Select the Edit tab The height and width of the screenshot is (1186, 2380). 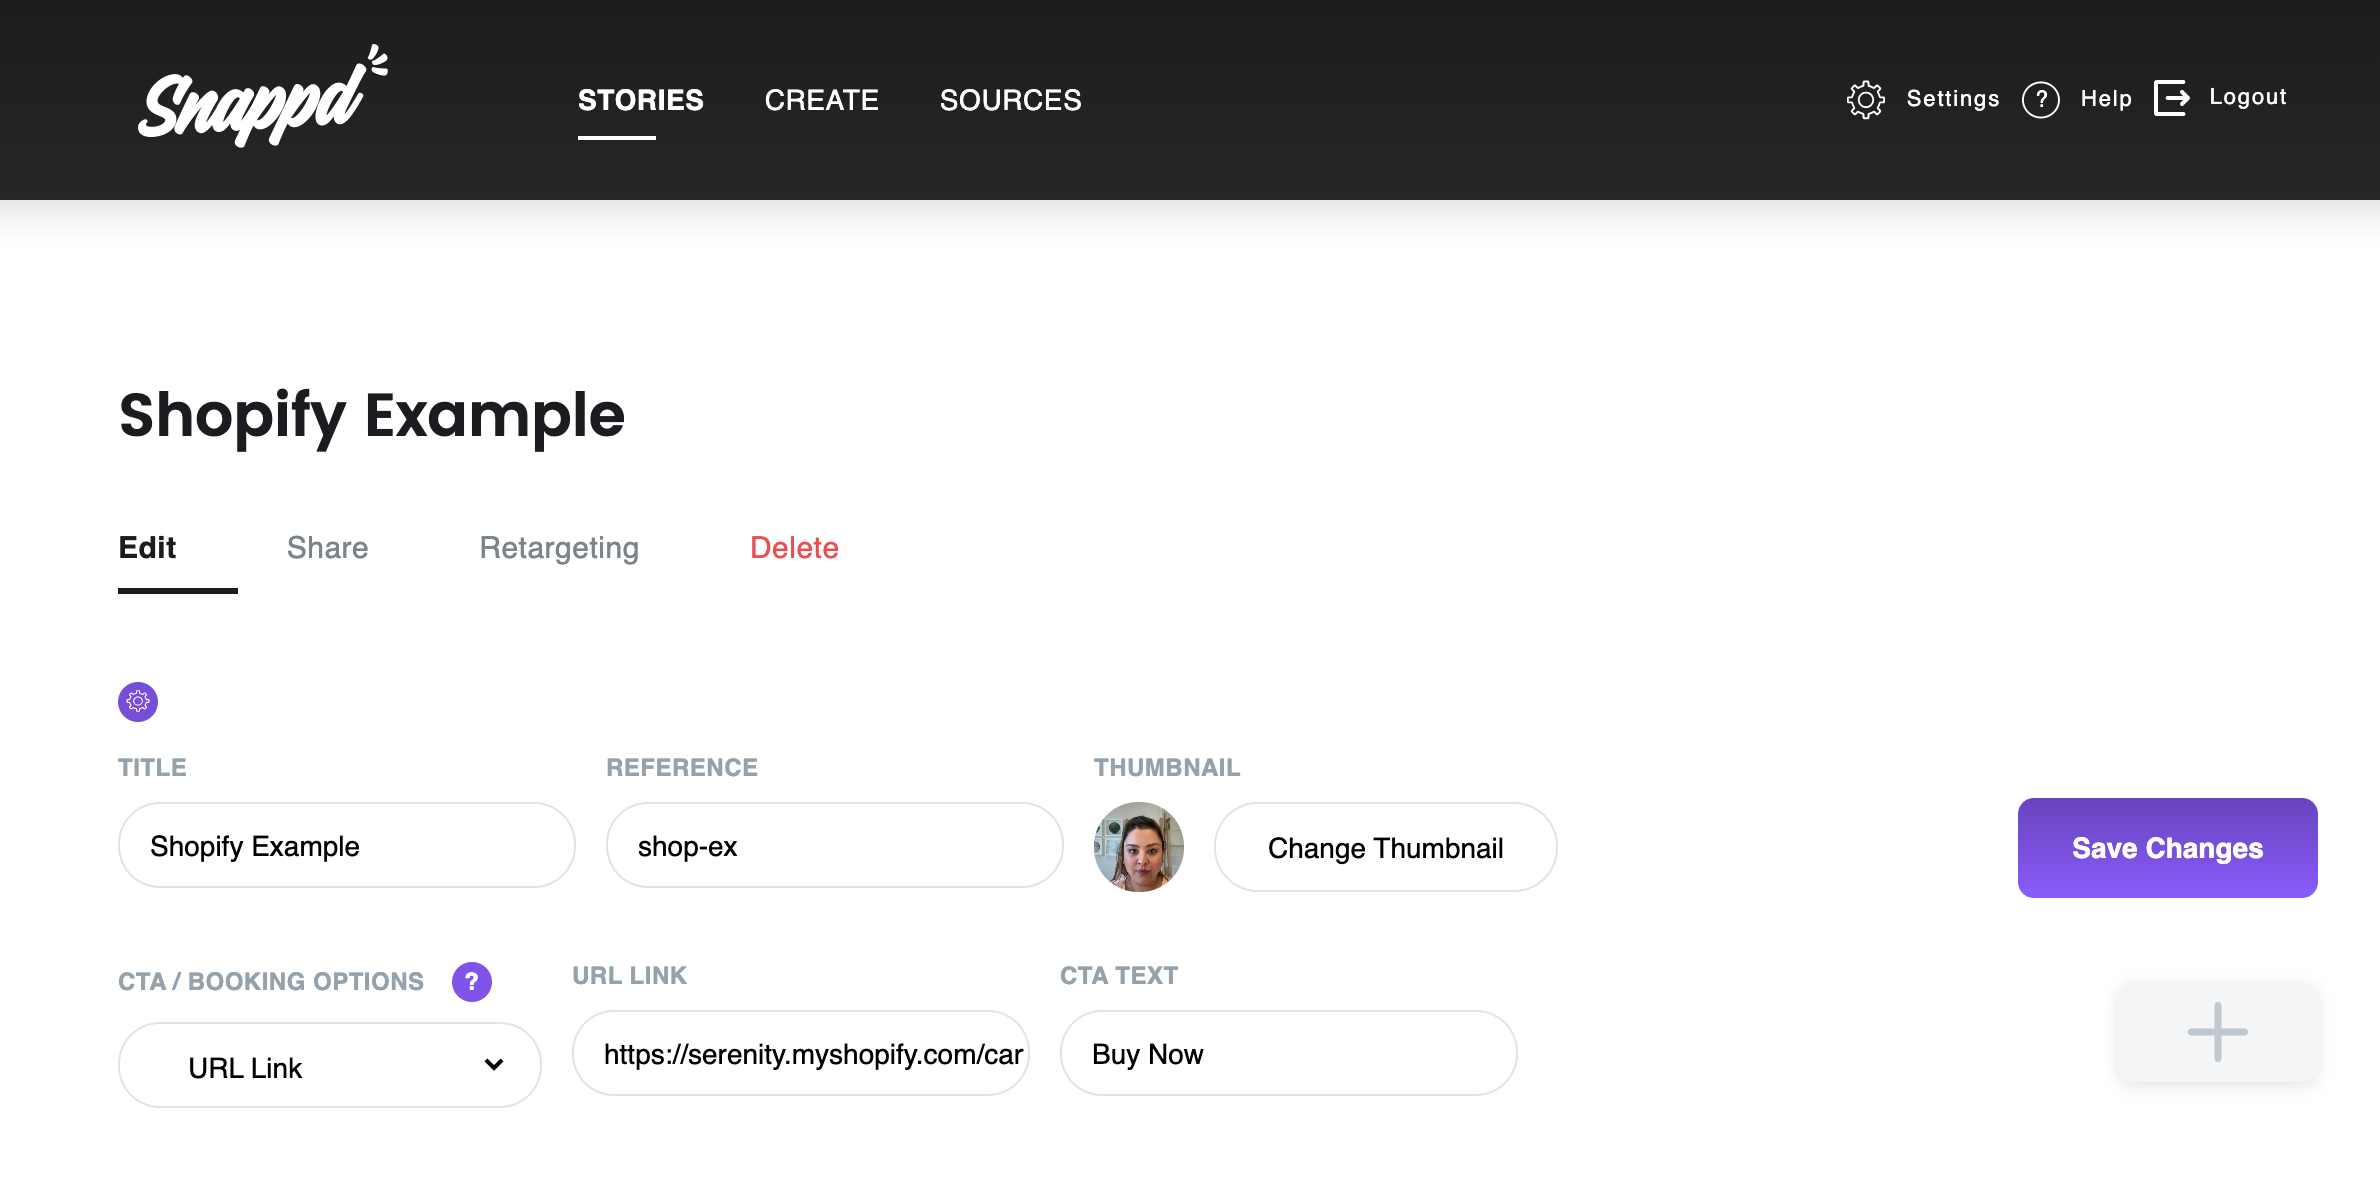click(147, 548)
